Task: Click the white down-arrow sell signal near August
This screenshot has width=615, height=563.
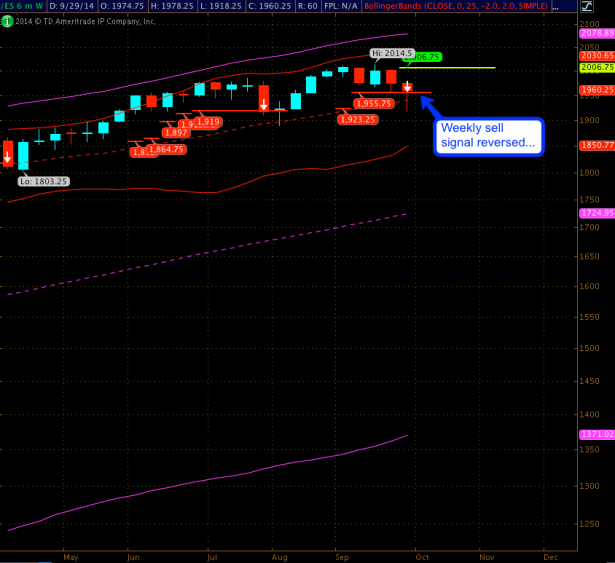Action: tap(264, 103)
